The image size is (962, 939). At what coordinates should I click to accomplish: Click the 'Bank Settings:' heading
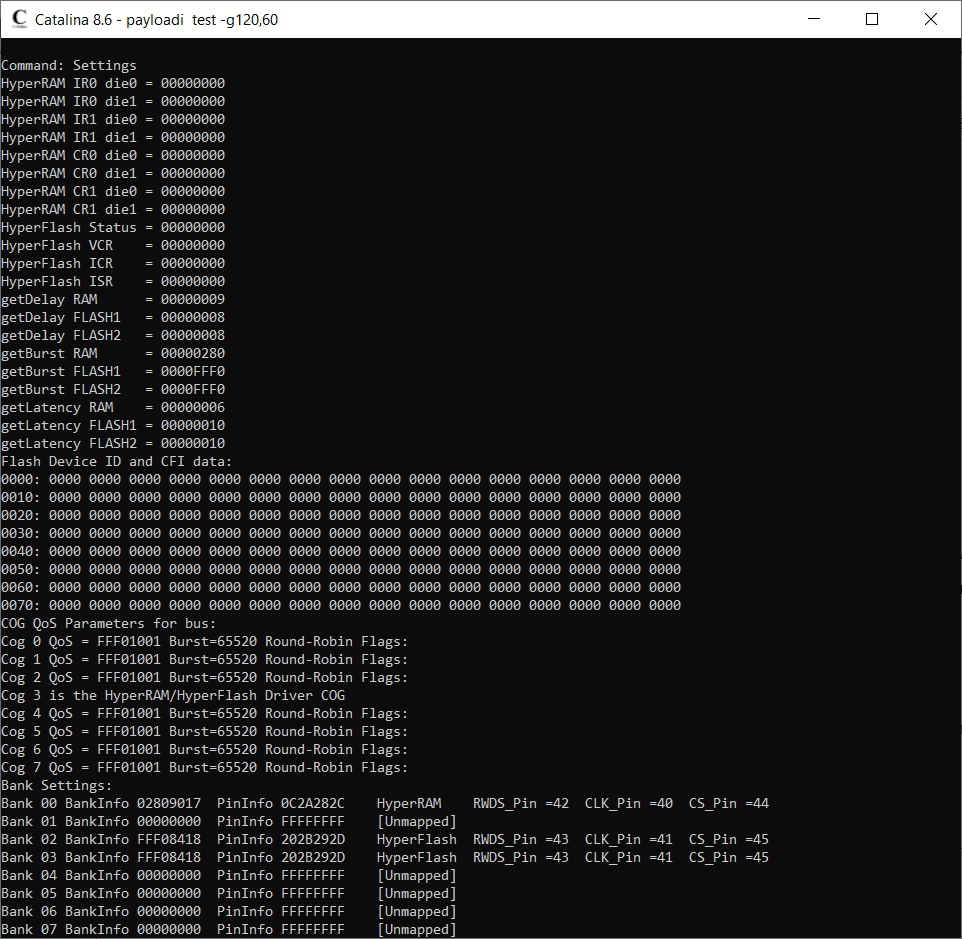(56, 785)
